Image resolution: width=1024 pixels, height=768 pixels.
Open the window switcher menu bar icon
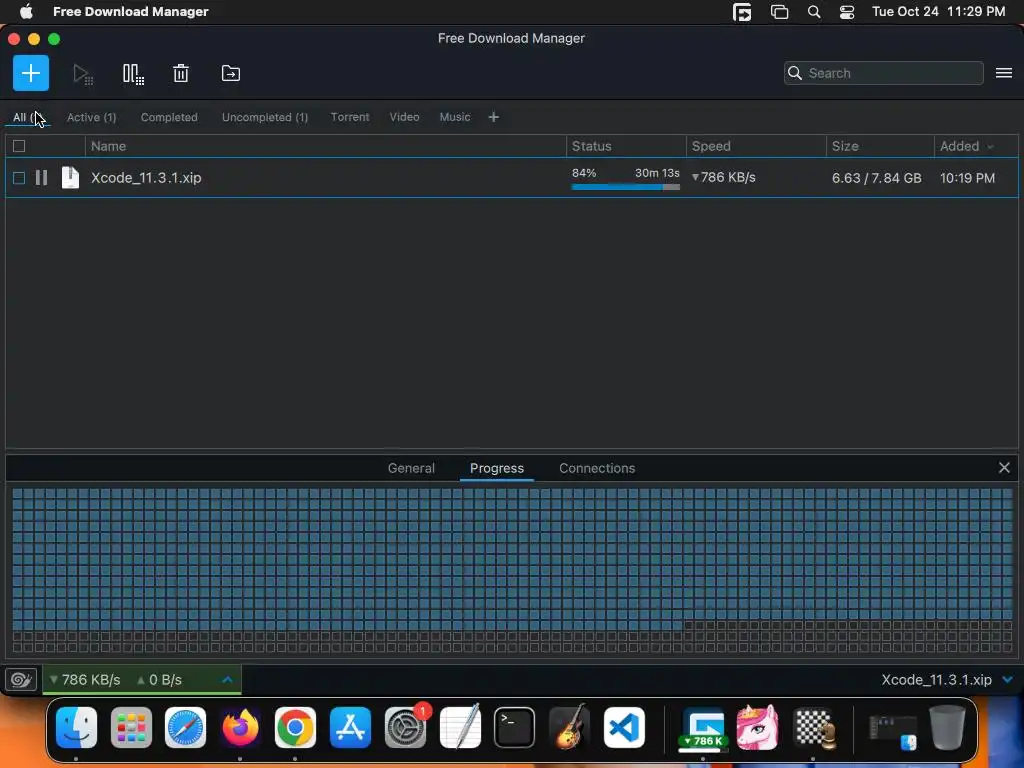(x=779, y=12)
